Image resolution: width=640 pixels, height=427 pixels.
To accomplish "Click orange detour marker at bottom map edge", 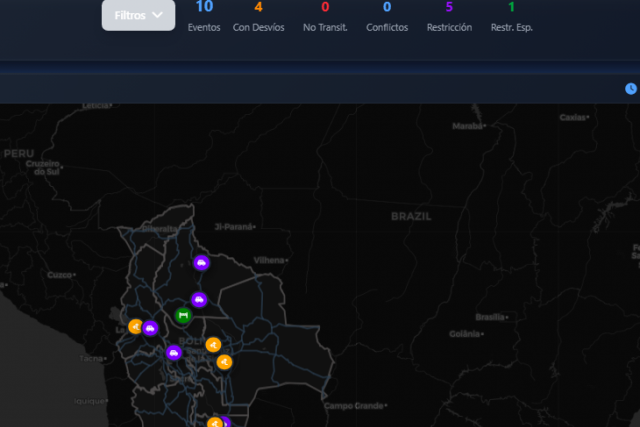I will 214,423.
